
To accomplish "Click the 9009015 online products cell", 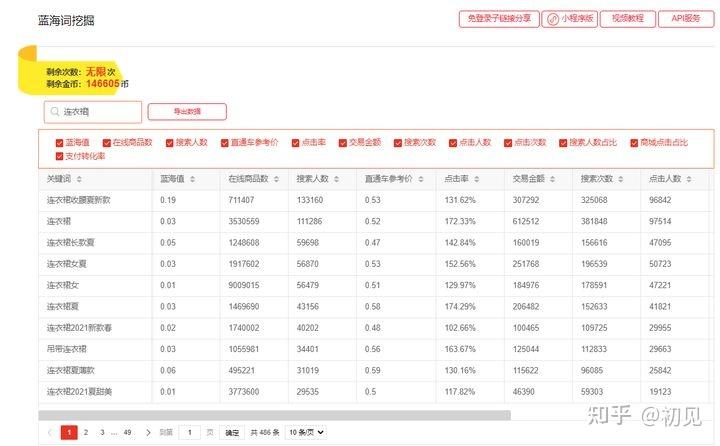I will tap(244, 285).
